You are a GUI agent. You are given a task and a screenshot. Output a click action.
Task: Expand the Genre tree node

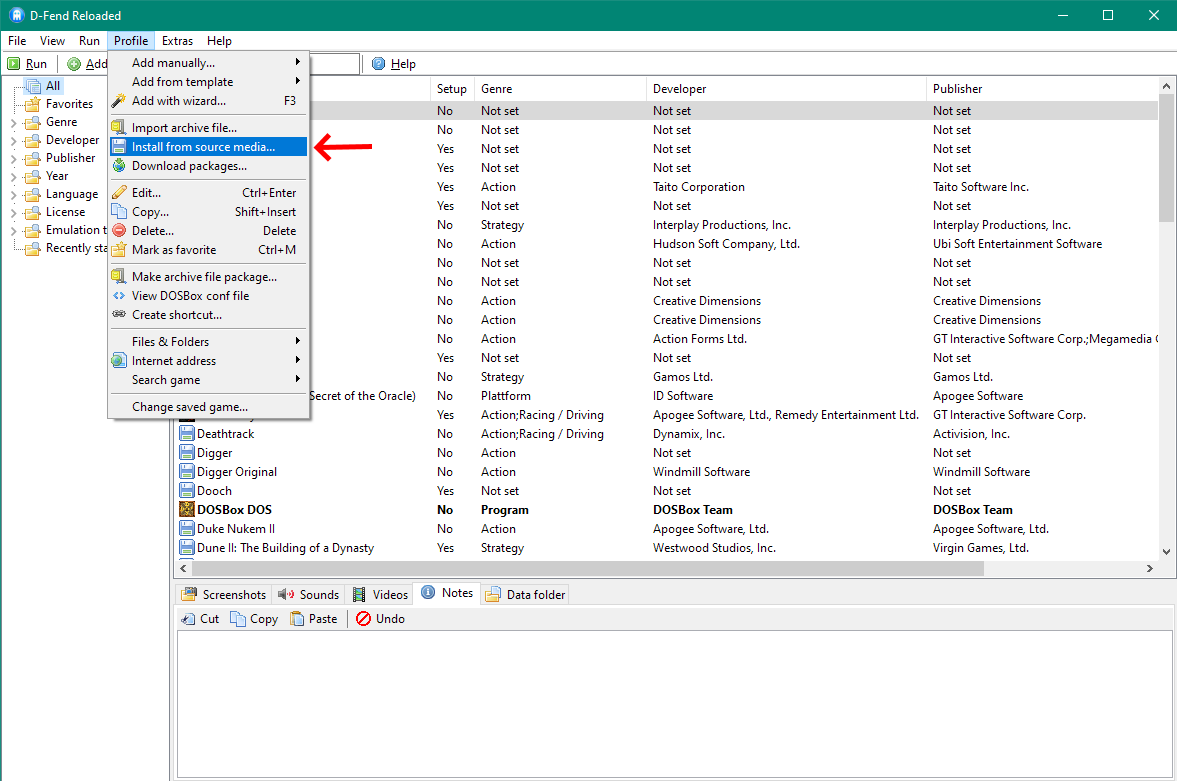click(x=14, y=123)
